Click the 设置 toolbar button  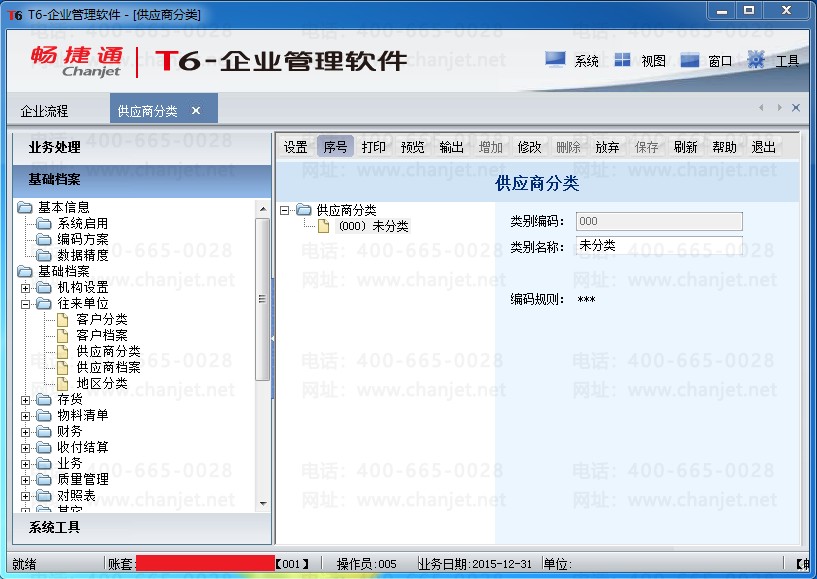295,147
